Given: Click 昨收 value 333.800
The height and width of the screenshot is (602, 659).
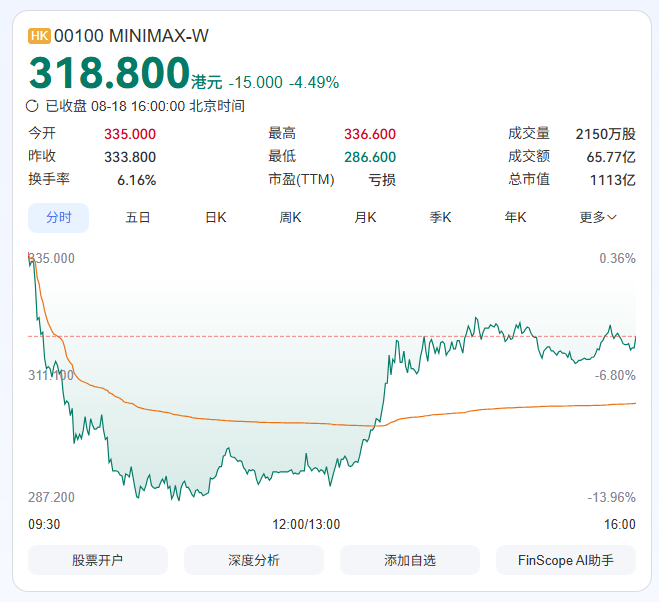Looking at the screenshot, I should (130, 157).
